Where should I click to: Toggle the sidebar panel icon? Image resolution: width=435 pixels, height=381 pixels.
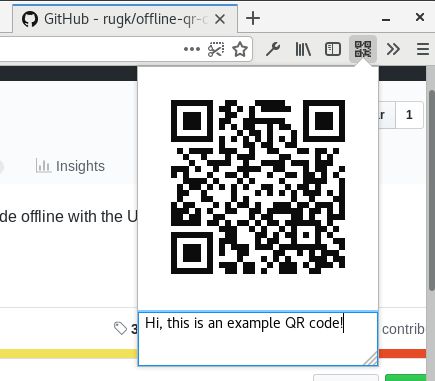(333, 49)
